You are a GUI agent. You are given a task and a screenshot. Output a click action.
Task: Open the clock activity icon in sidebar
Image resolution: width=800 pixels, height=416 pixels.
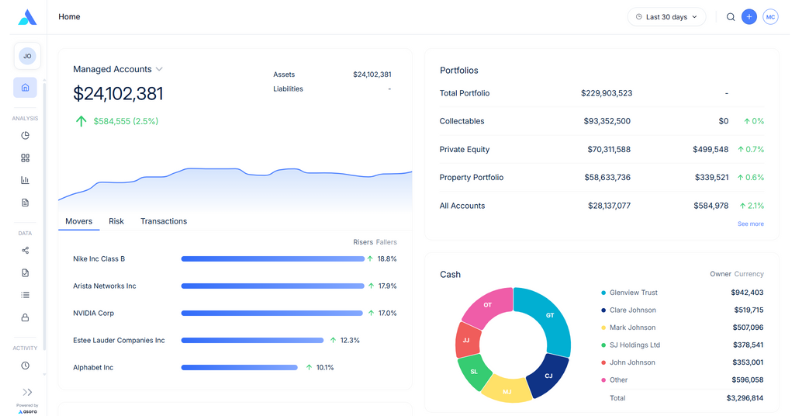(x=25, y=365)
